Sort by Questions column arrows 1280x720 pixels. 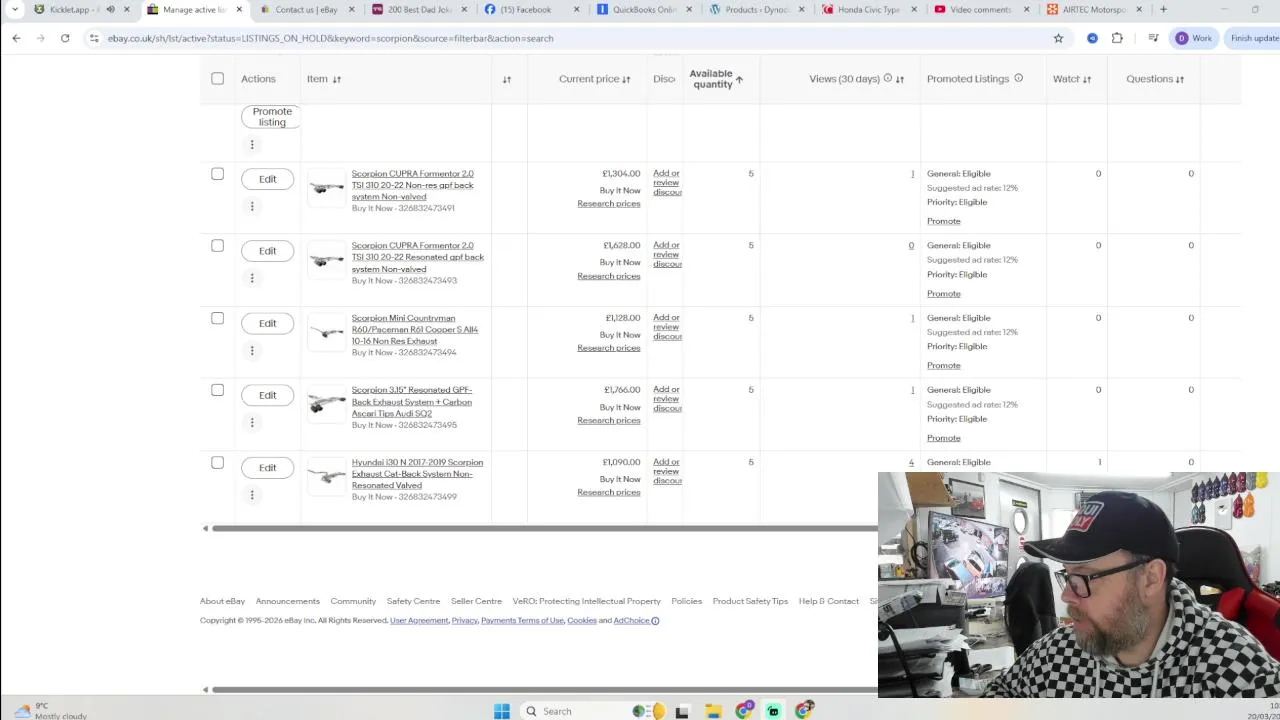click(x=1180, y=79)
